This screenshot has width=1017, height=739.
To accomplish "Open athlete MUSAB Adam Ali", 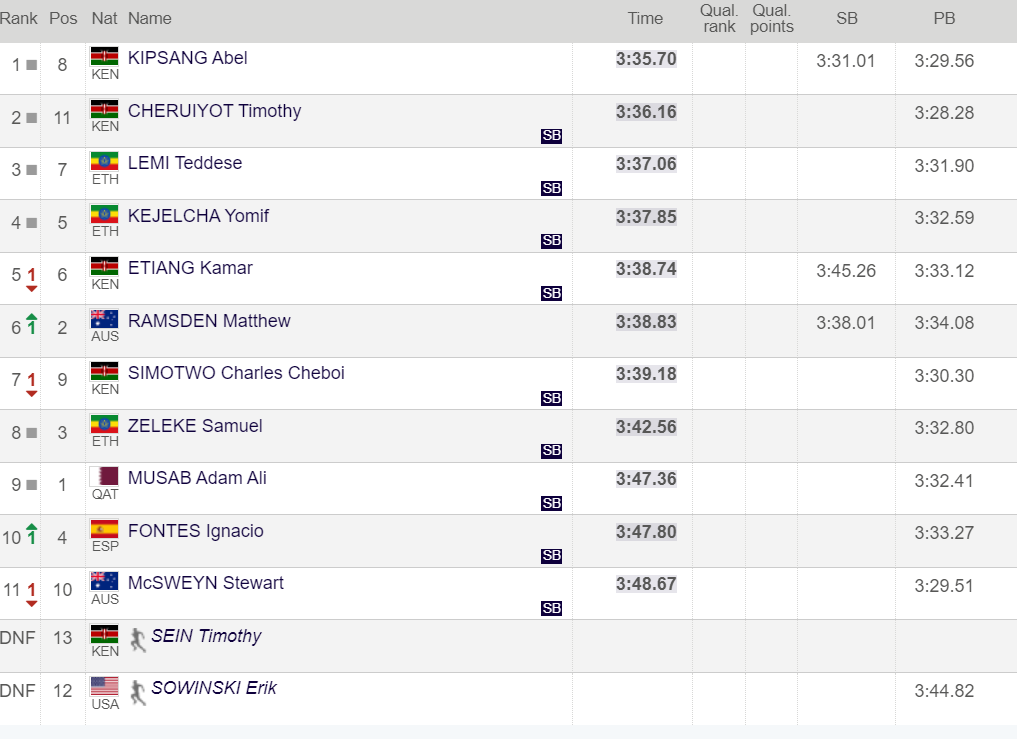I will click(197, 478).
